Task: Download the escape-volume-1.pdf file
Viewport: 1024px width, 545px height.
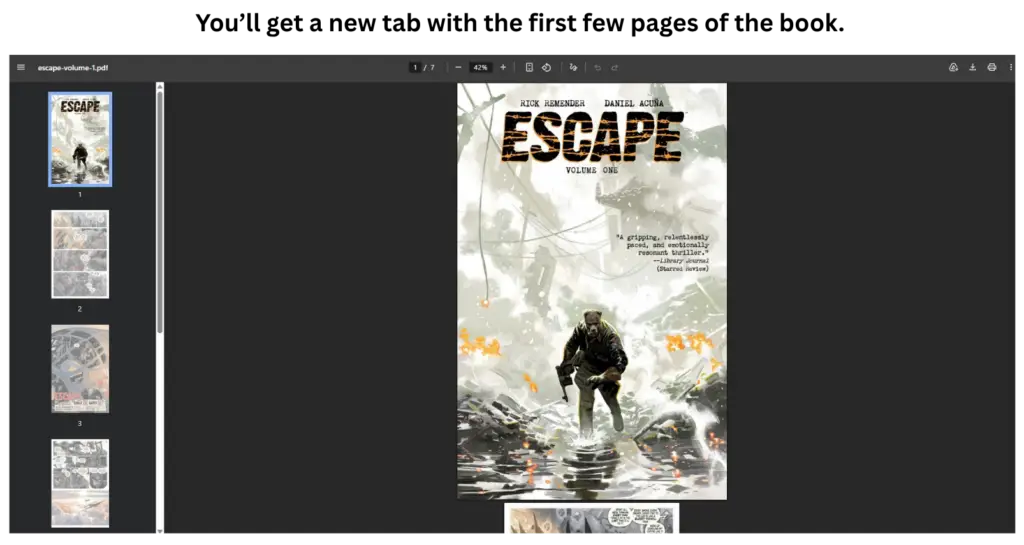Action: 972,67
